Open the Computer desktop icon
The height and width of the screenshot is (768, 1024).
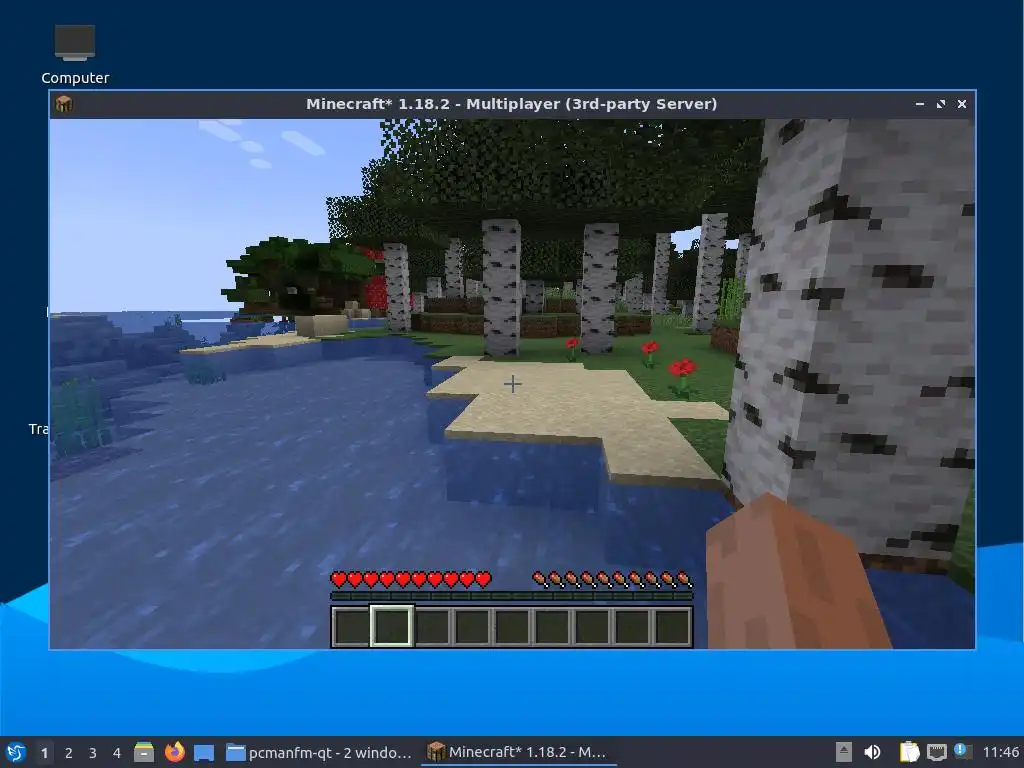[74, 54]
